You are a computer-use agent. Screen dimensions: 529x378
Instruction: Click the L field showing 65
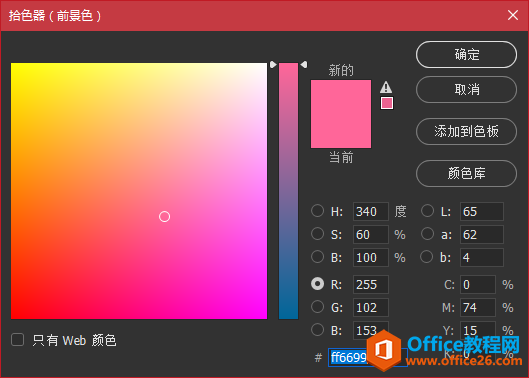[x=482, y=211]
